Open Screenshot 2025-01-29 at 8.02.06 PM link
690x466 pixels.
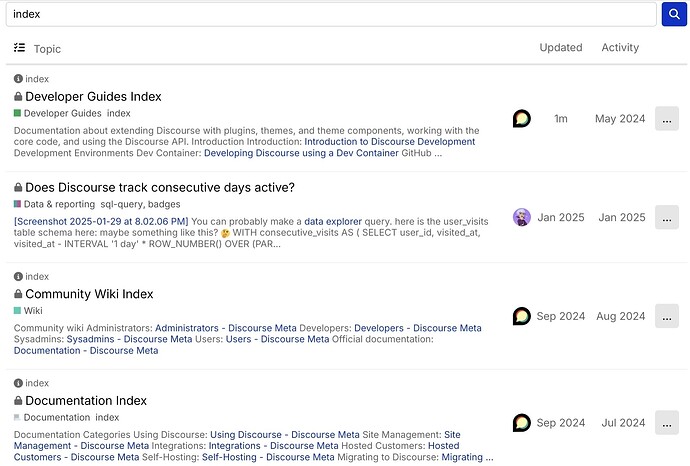coord(101,221)
